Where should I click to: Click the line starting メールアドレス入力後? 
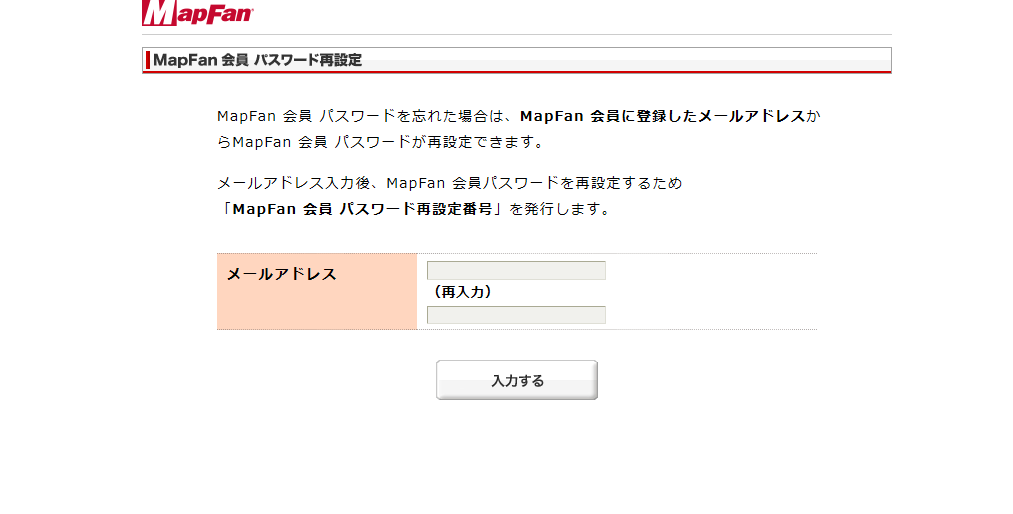450,183
